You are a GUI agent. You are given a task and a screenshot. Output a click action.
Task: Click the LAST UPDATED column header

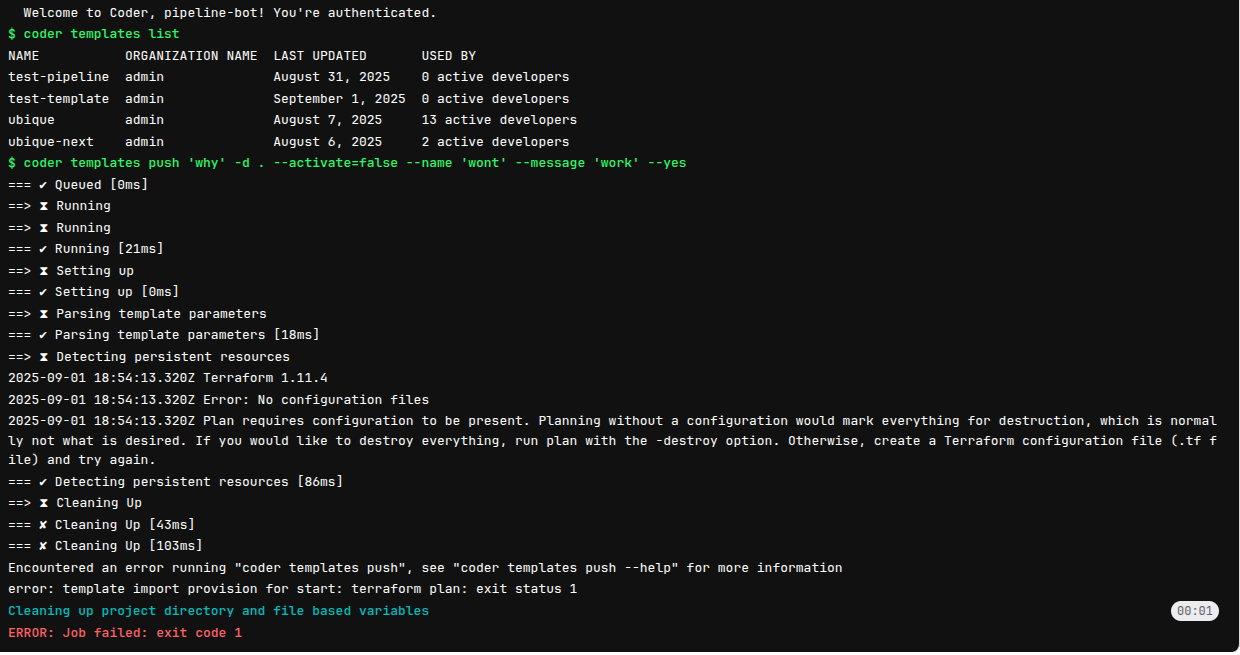point(320,56)
